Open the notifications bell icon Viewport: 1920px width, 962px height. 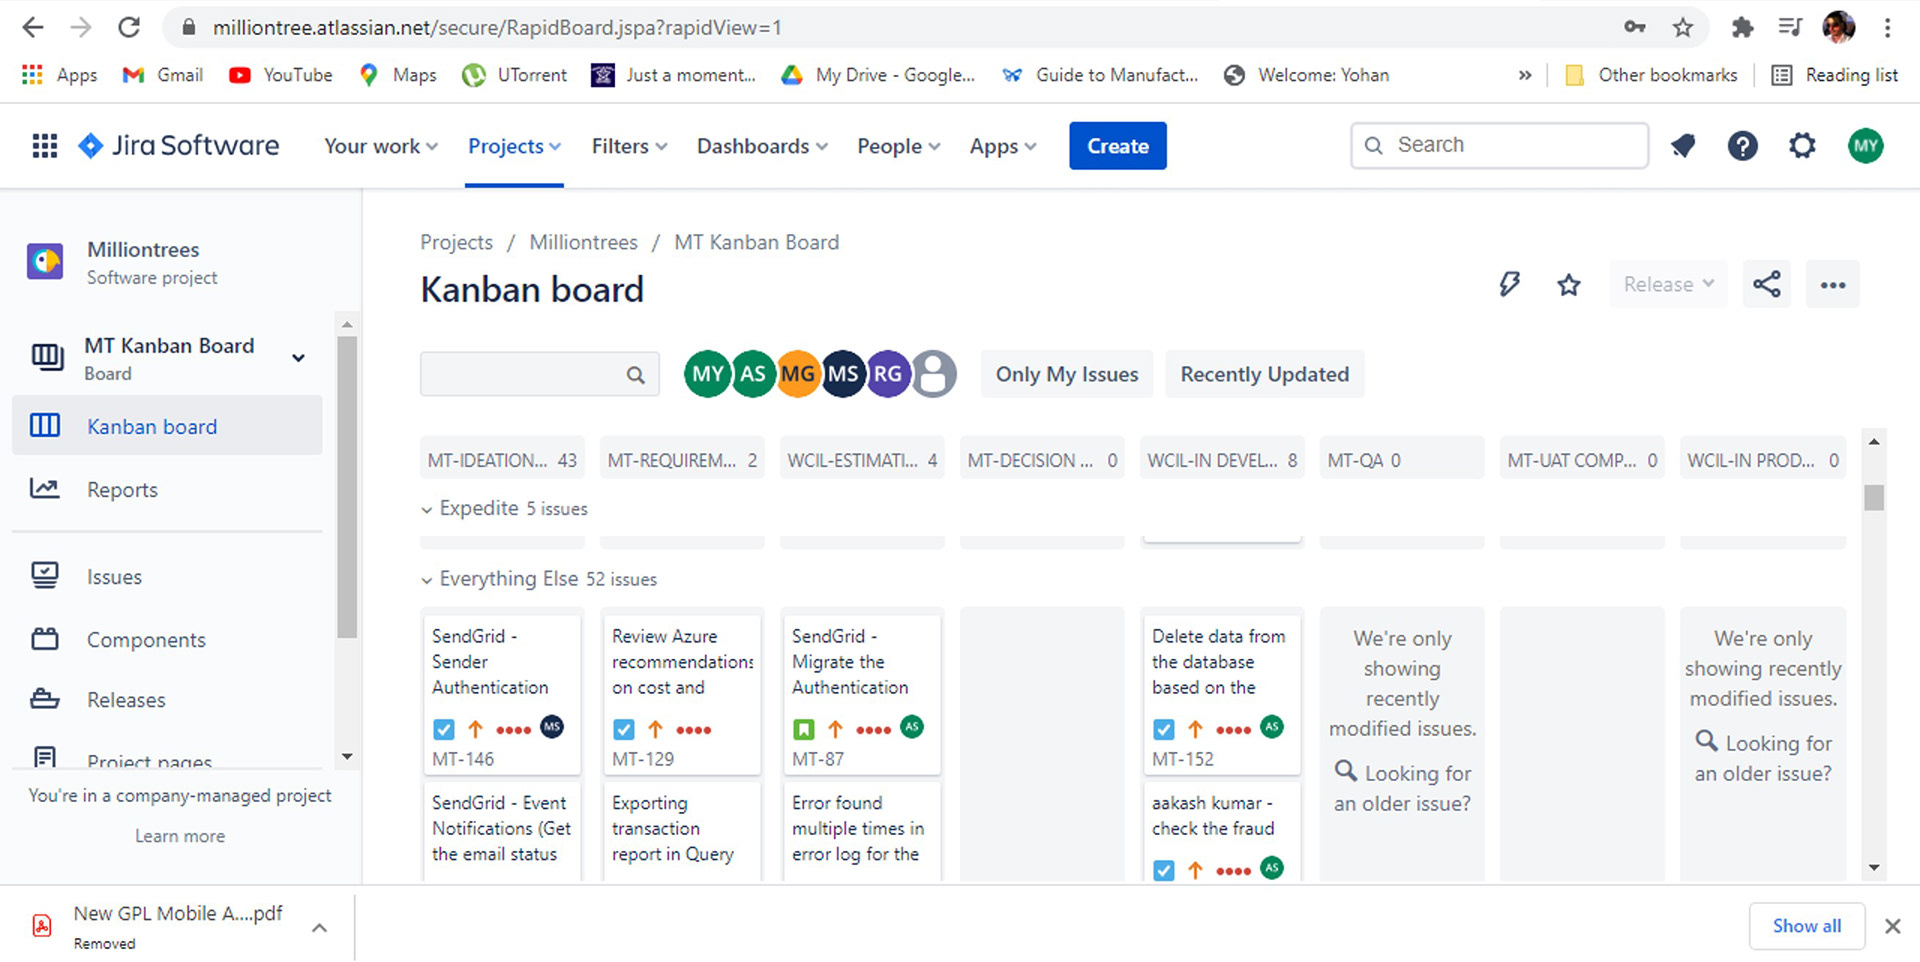(x=1683, y=146)
